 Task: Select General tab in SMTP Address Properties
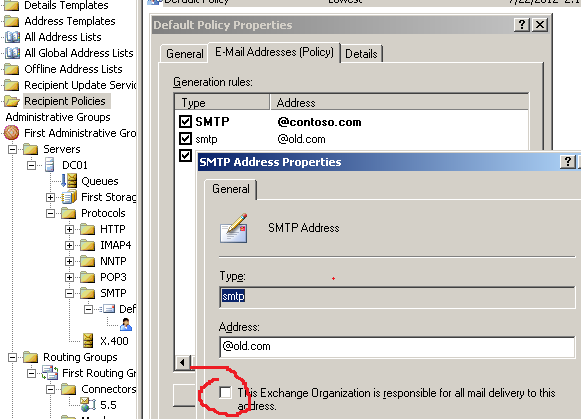click(x=230, y=189)
